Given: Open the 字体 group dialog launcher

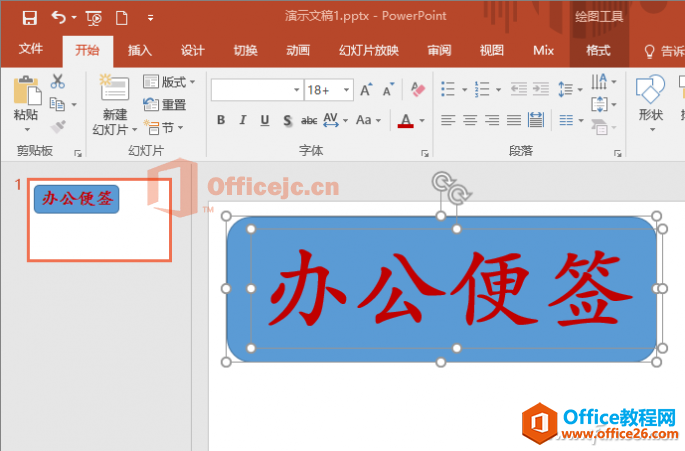Looking at the screenshot, I should pos(425,153).
